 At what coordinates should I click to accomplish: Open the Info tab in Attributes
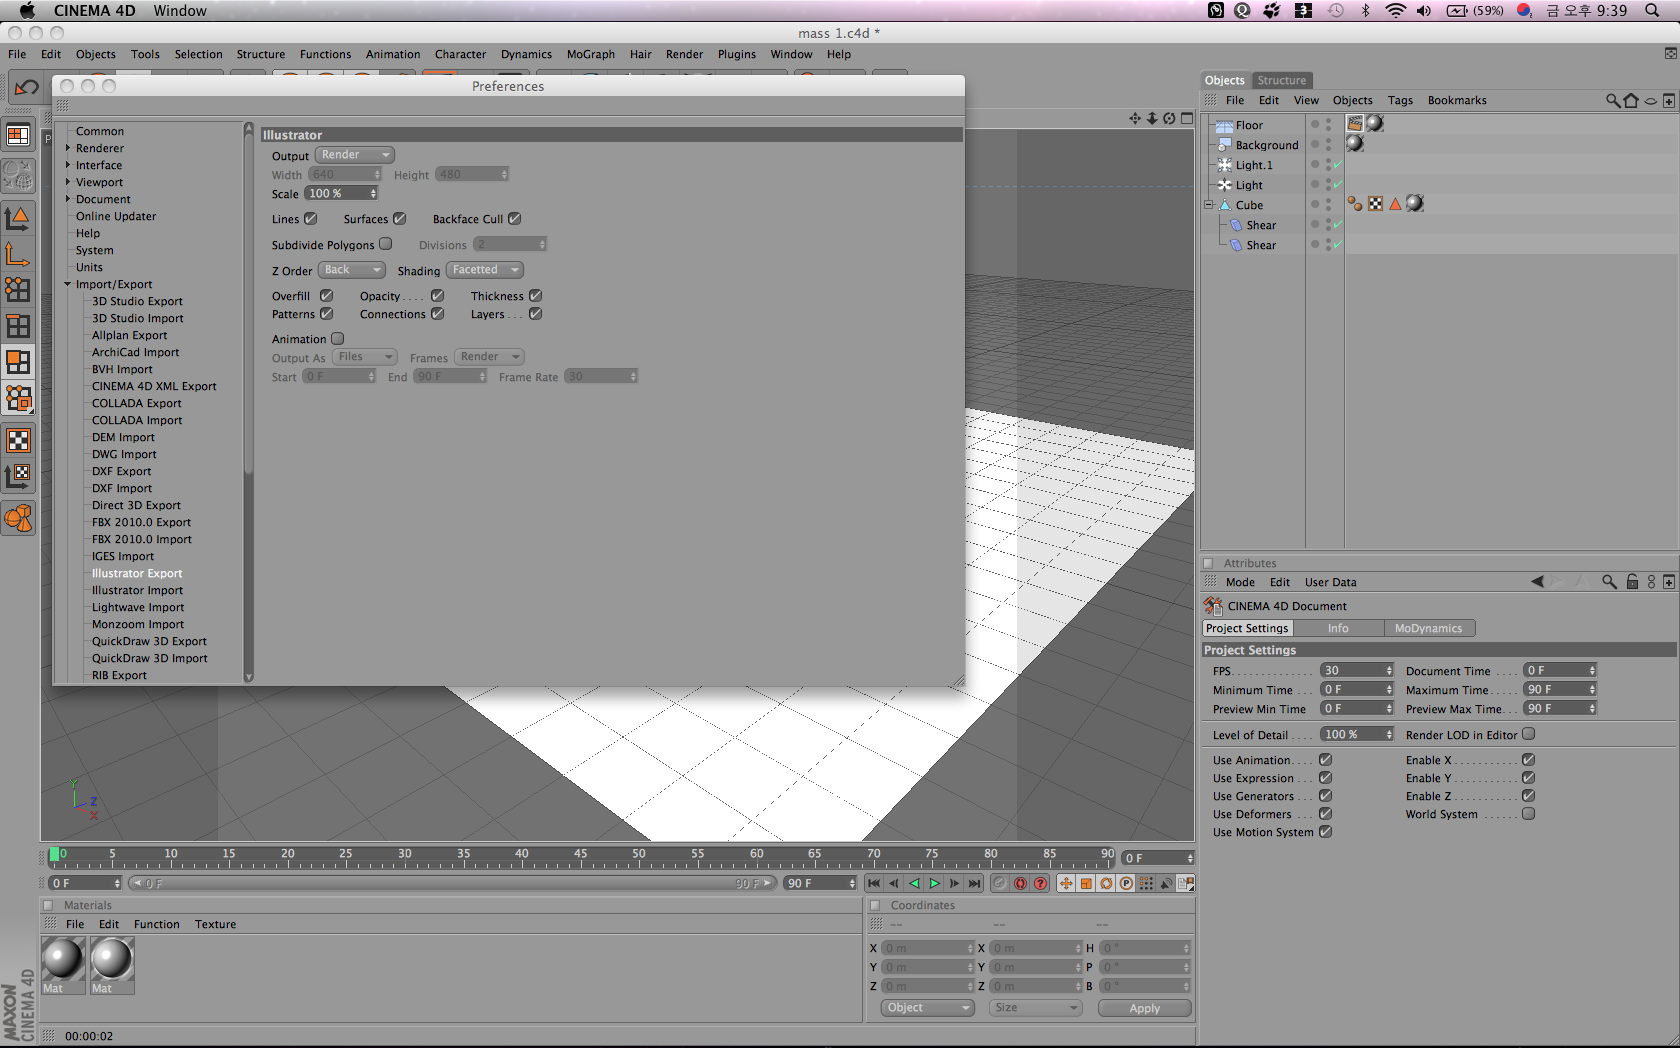pos(1338,628)
